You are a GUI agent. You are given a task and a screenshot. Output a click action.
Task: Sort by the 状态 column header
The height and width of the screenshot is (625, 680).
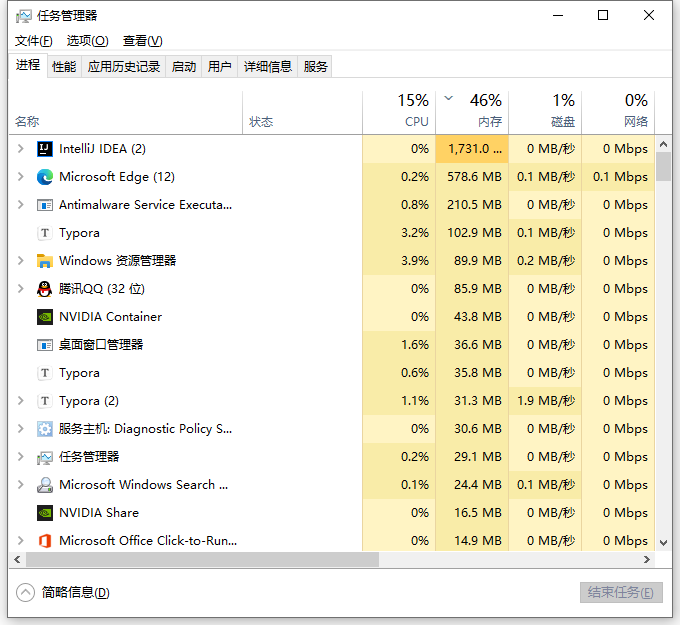(x=302, y=111)
